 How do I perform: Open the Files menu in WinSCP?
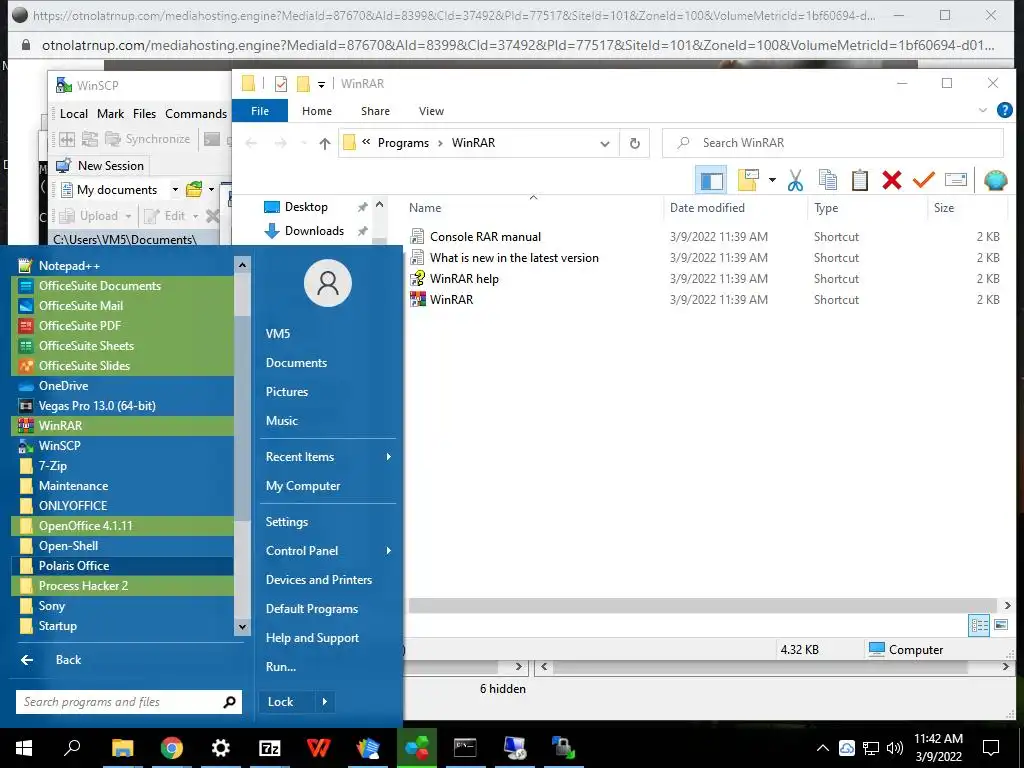(144, 114)
